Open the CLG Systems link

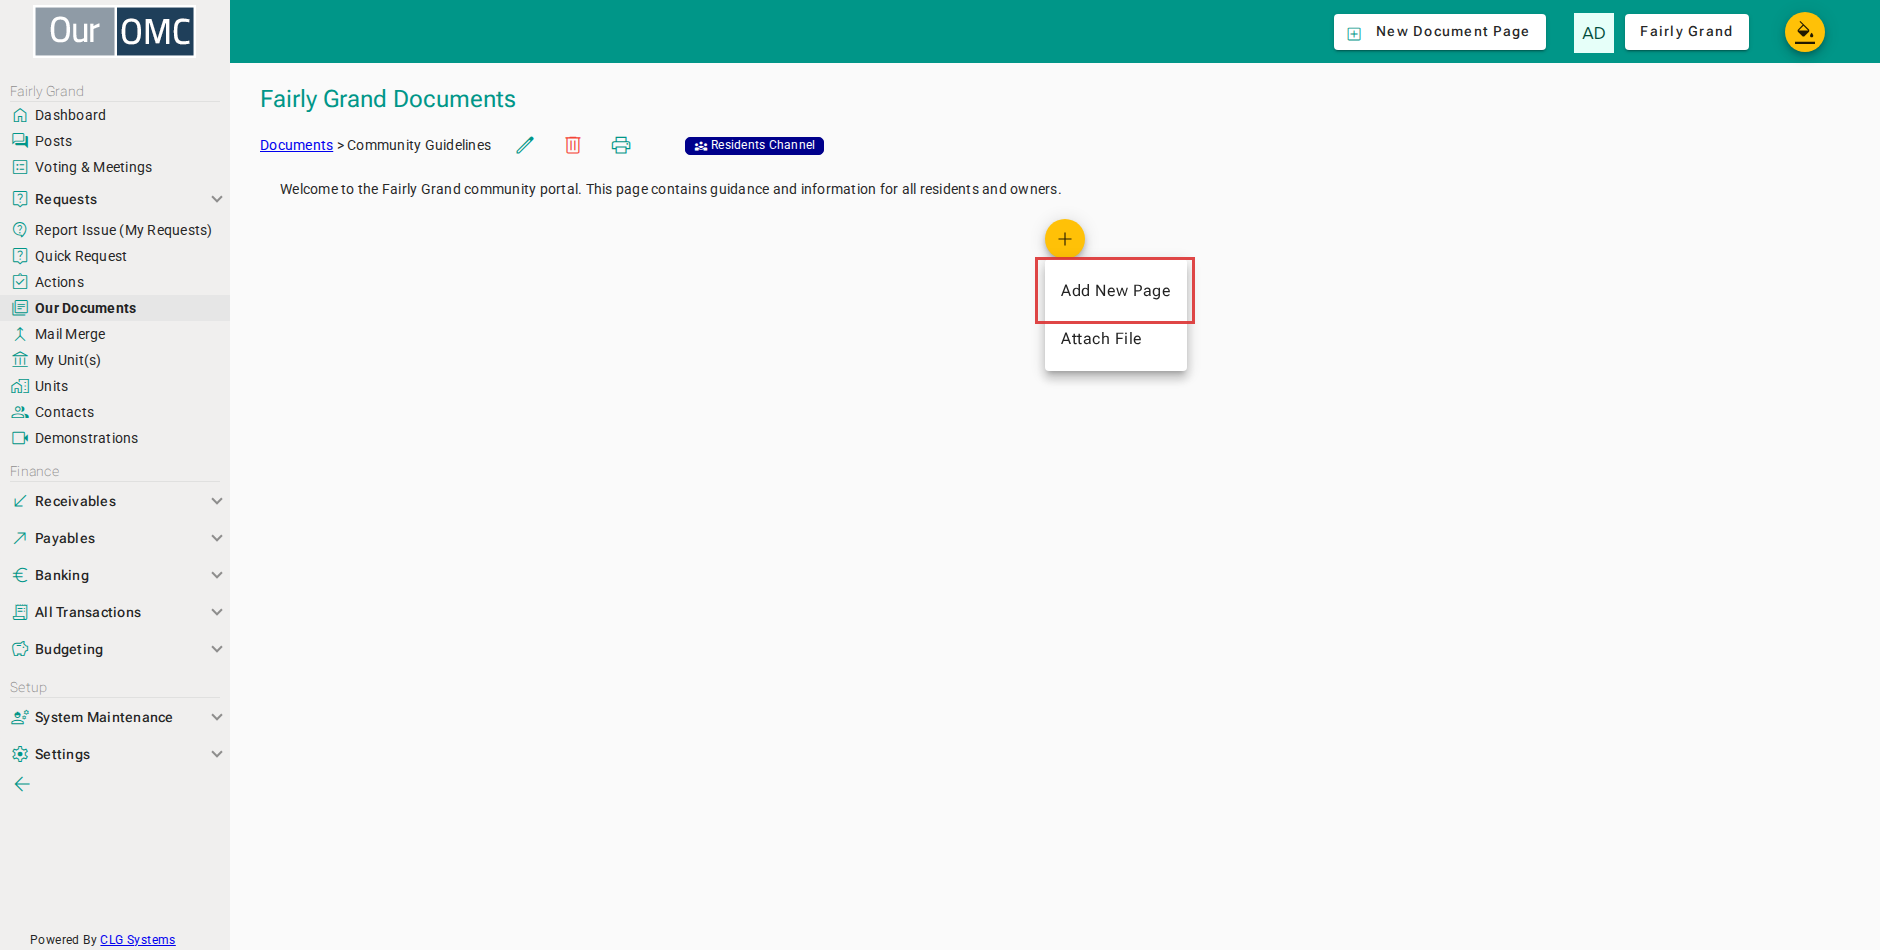tap(137, 940)
